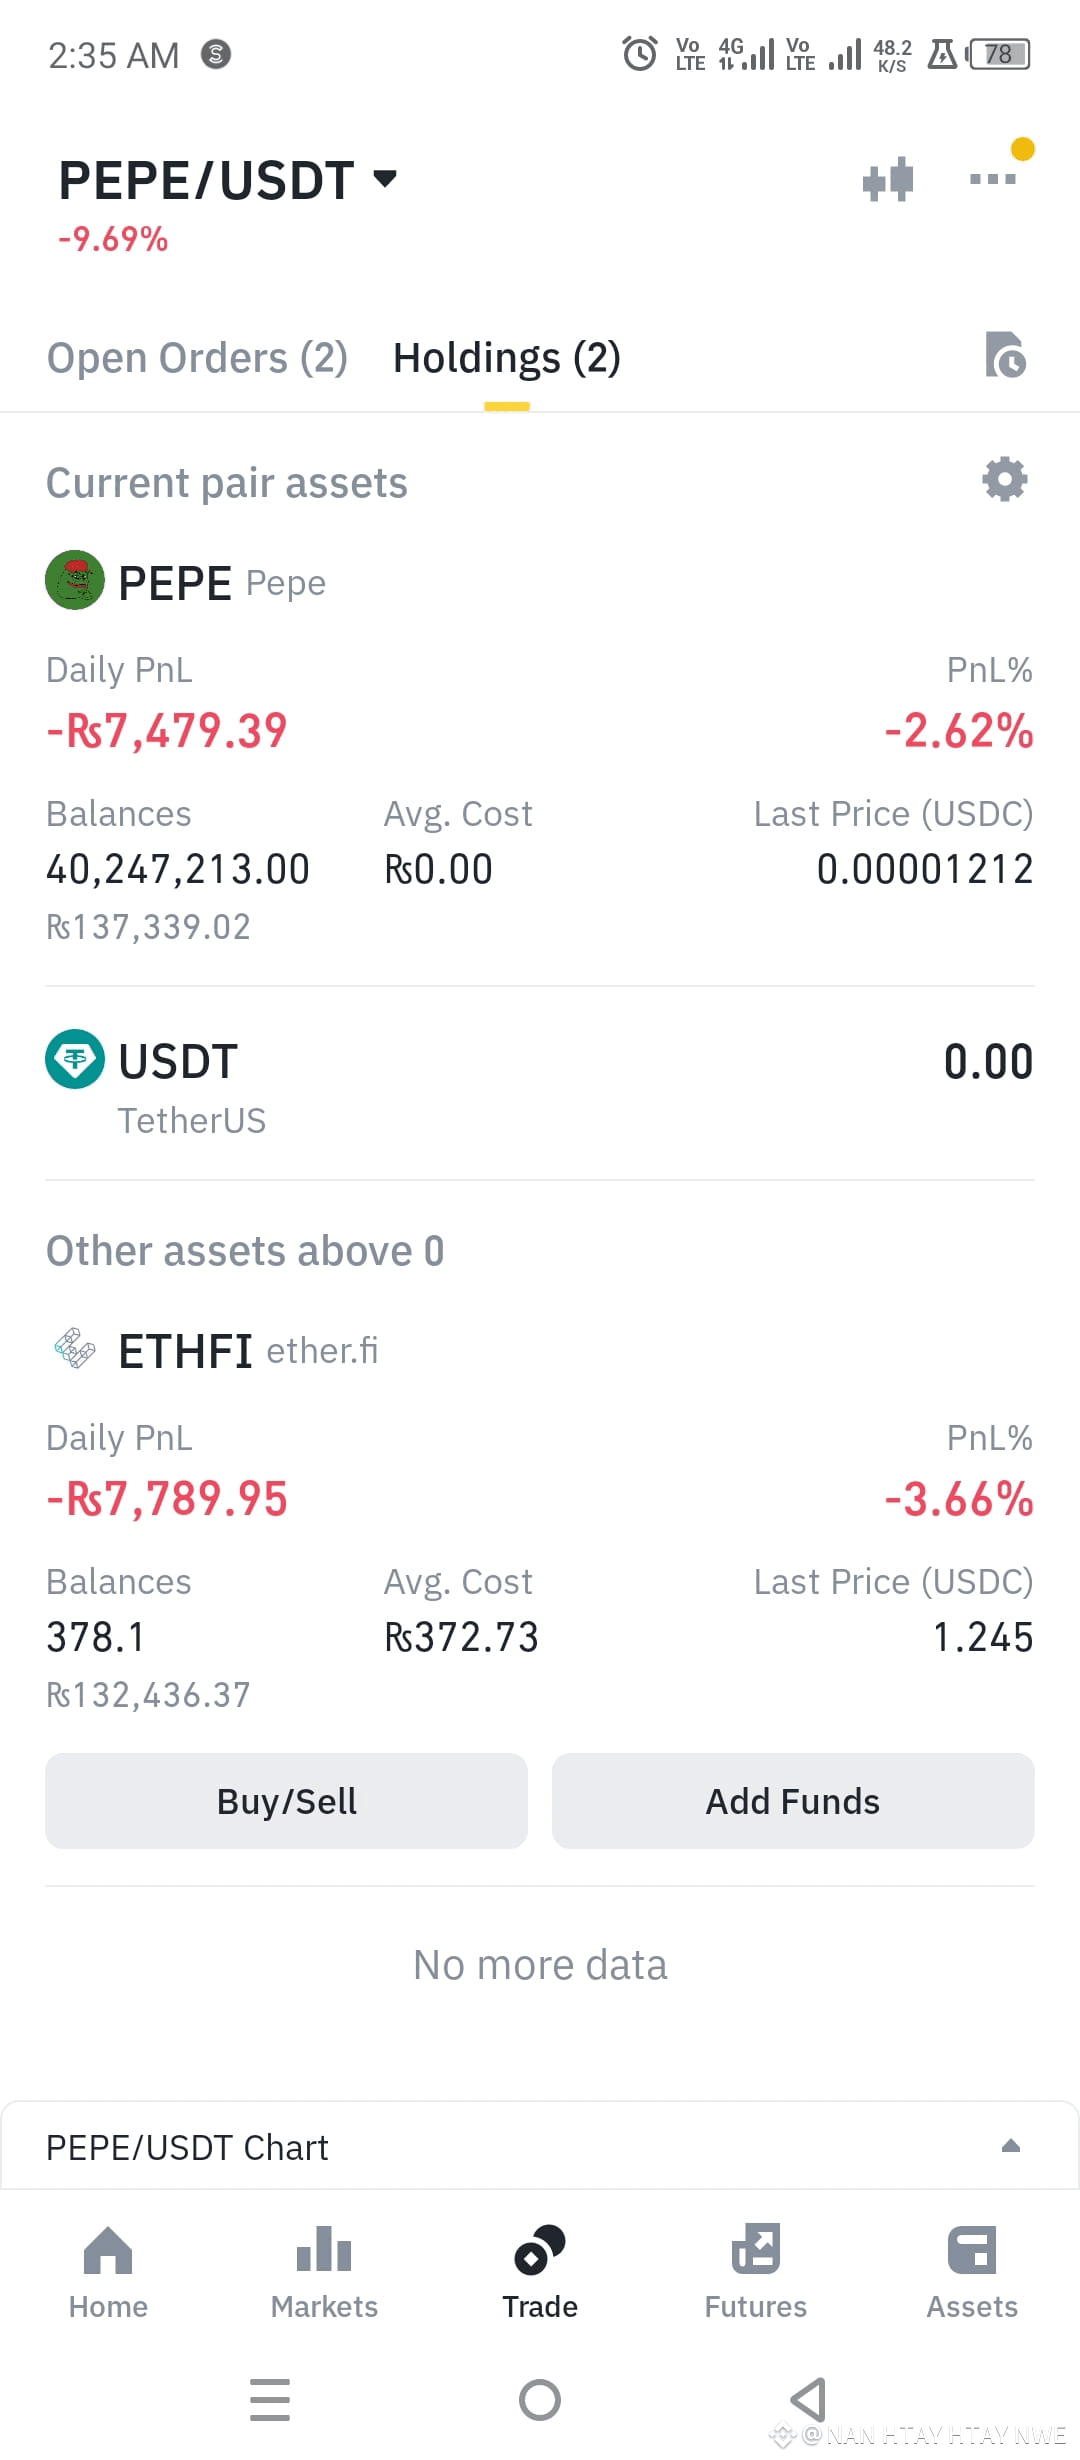Select the Trade tab in bottom navigation
This screenshot has height=2460, width=1080.
click(x=540, y=2272)
